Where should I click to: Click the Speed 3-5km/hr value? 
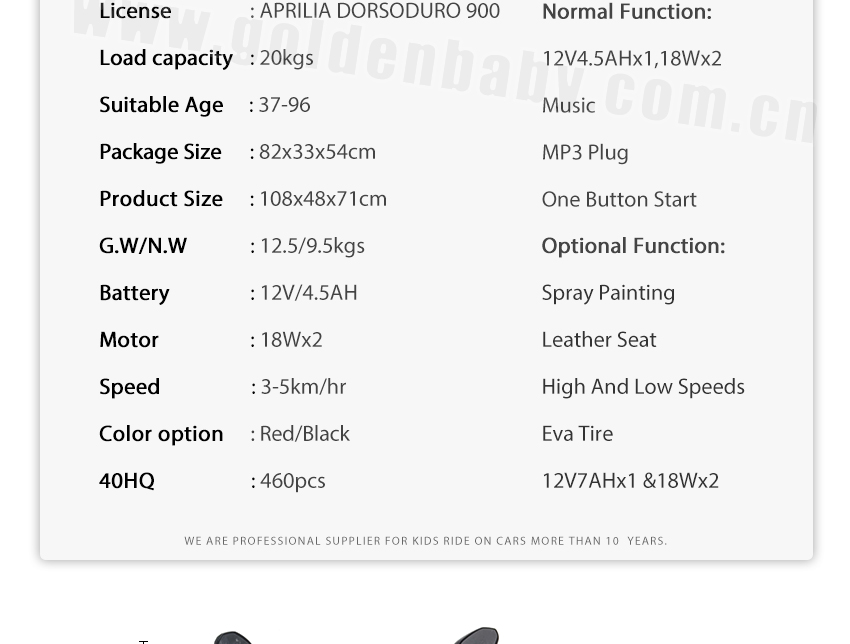point(304,387)
